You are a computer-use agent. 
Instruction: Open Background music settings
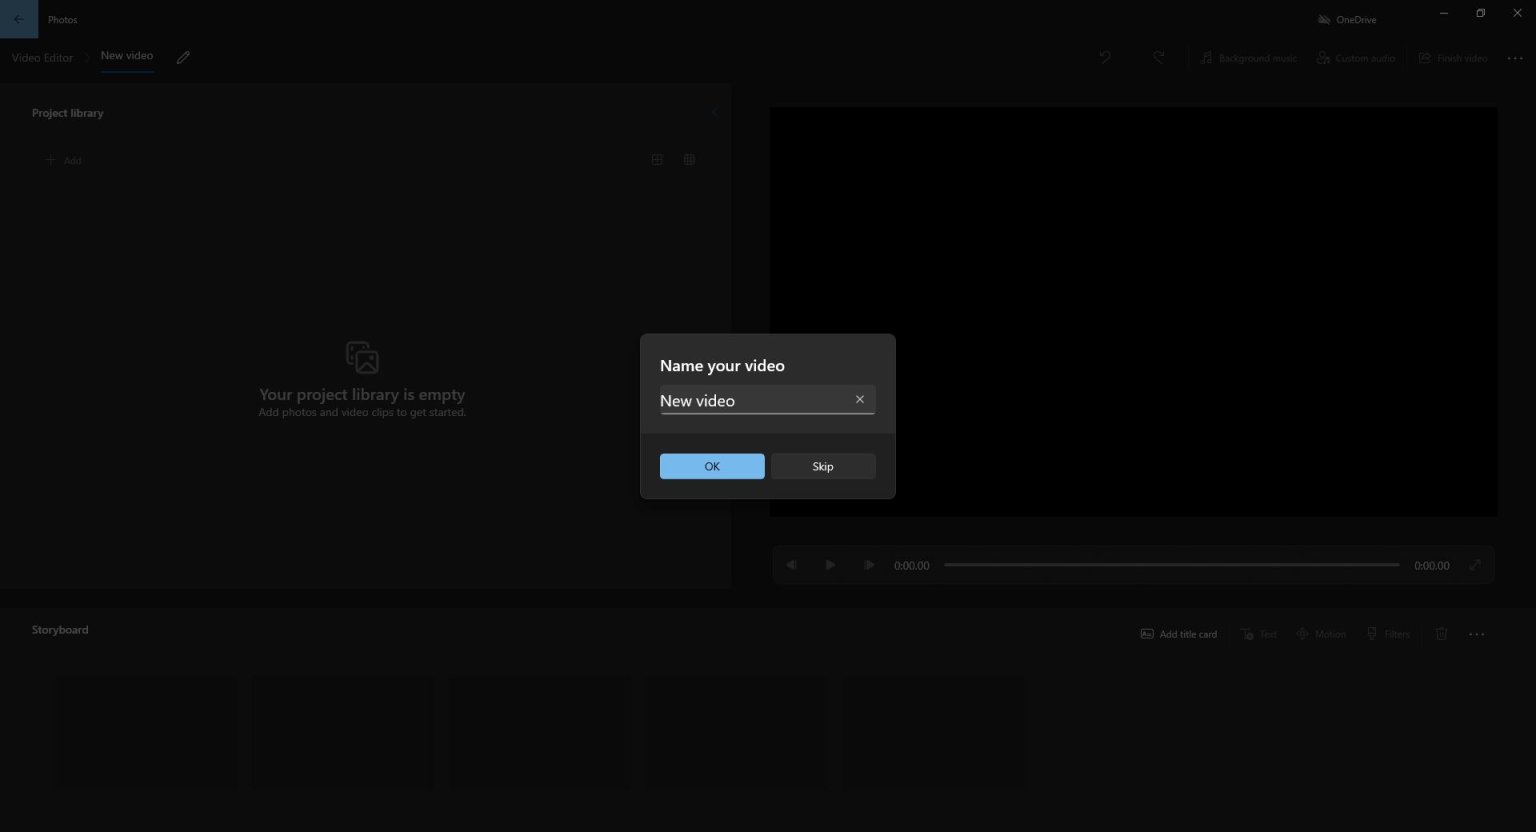(x=1248, y=57)
